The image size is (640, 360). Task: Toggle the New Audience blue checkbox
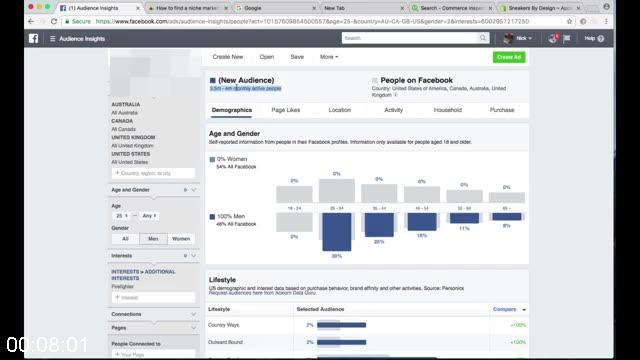pyautogui.click(x=213, y=80)
